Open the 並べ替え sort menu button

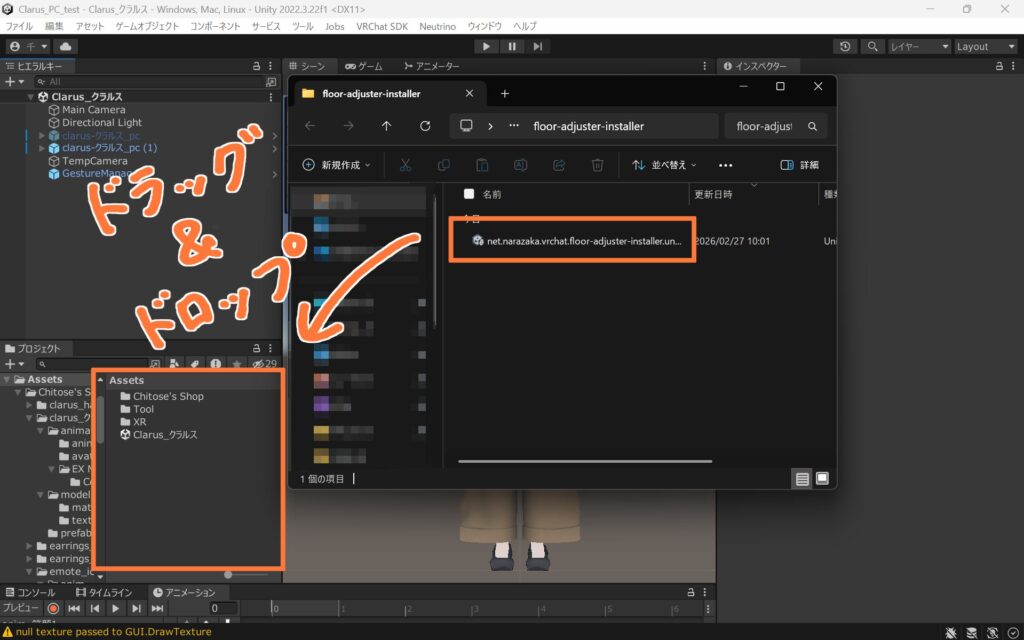pos(659,165)
